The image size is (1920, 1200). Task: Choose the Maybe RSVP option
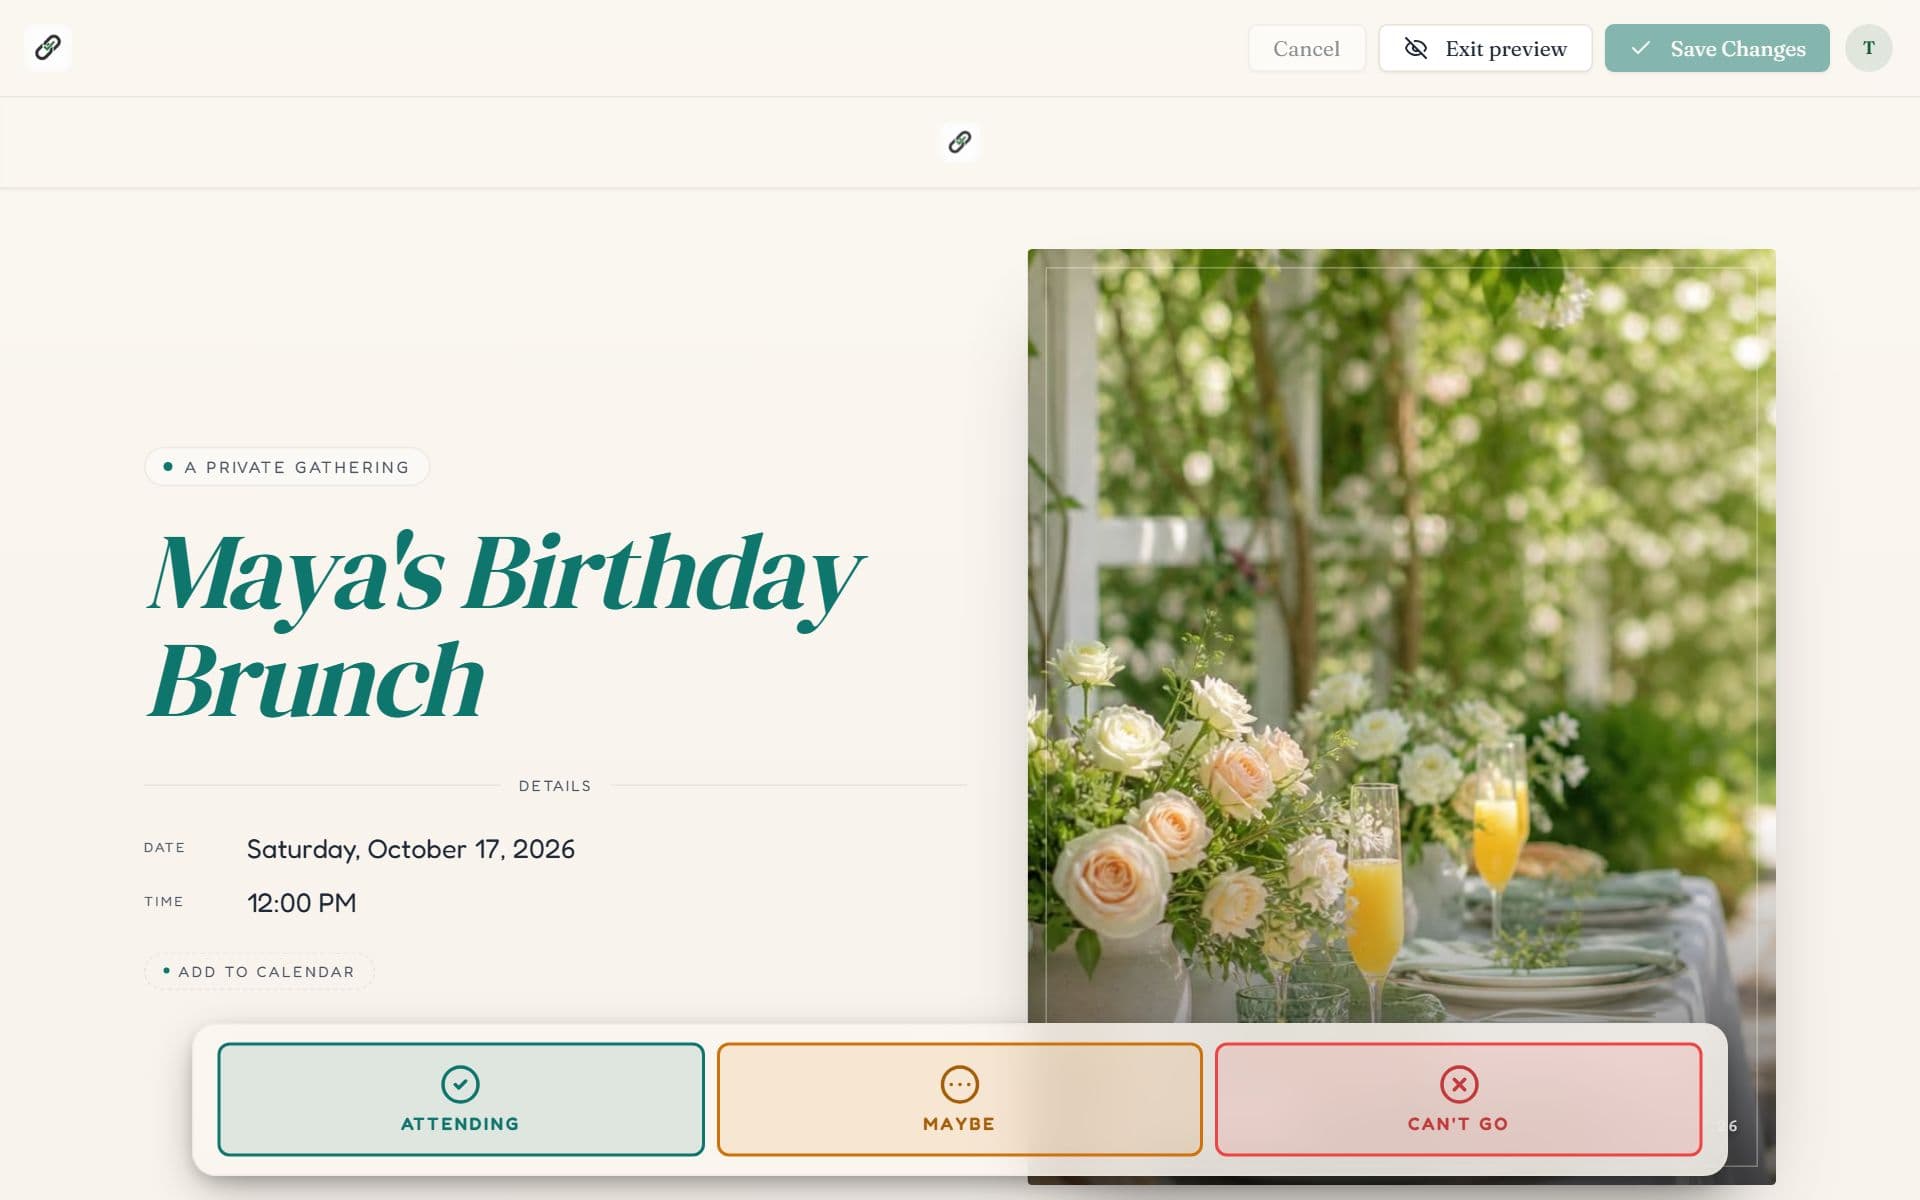pyautogui.click(x=959, y=1100)
